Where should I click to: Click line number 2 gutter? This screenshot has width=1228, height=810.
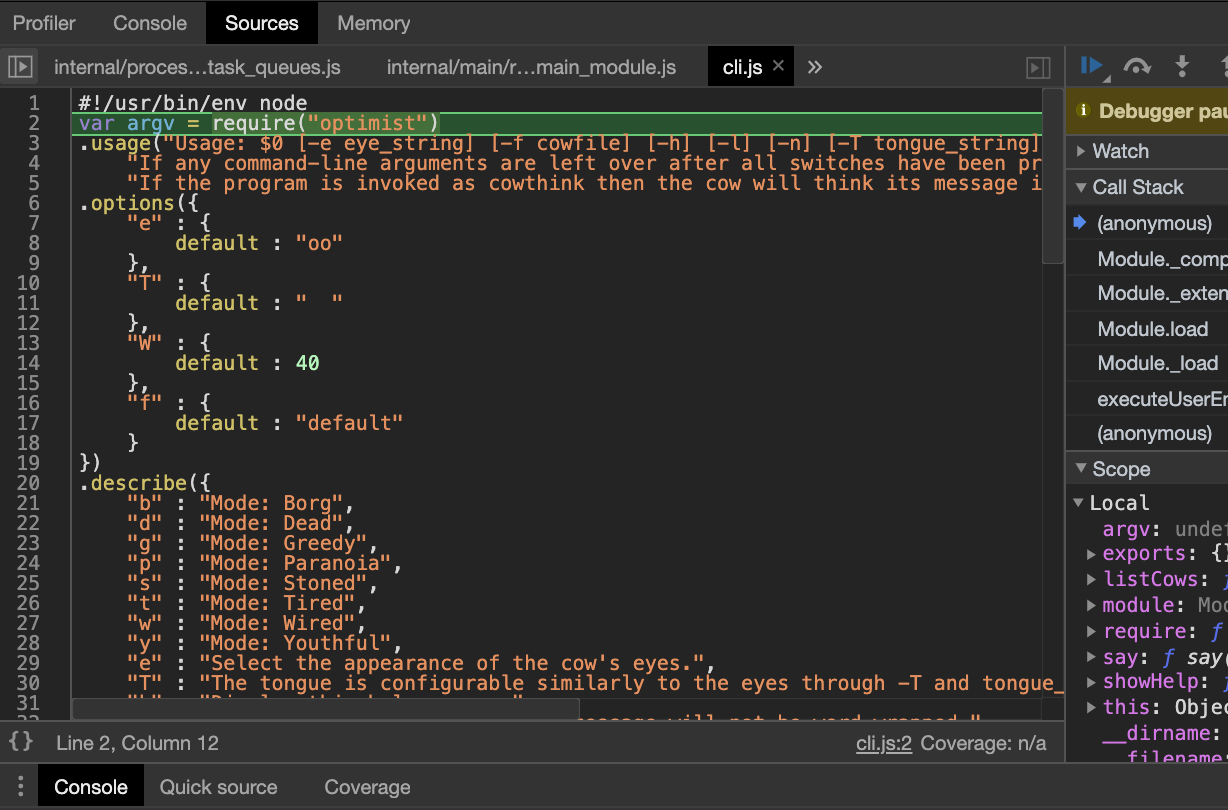34,123
